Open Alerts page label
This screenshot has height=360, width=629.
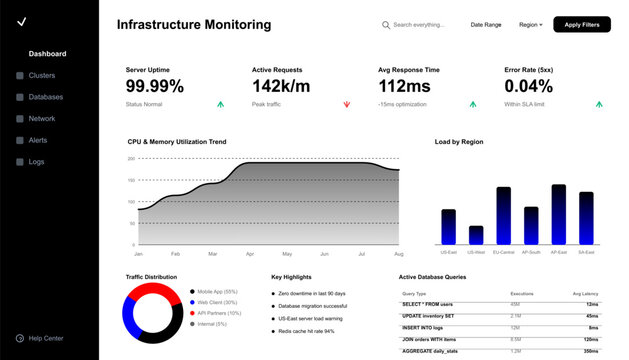38,140
